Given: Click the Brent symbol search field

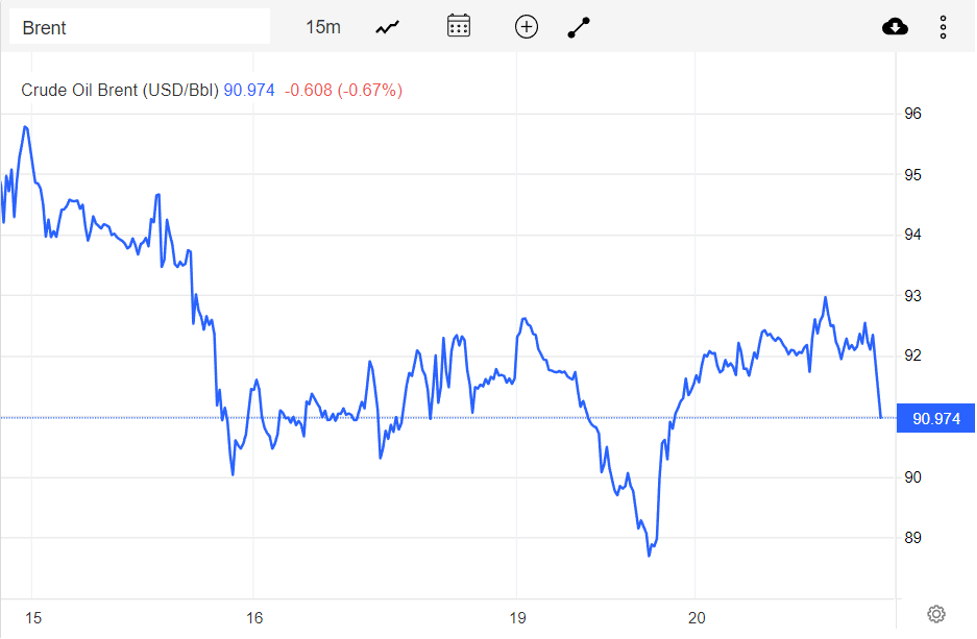Looking at the screenshot, I should tap(140, 27).
